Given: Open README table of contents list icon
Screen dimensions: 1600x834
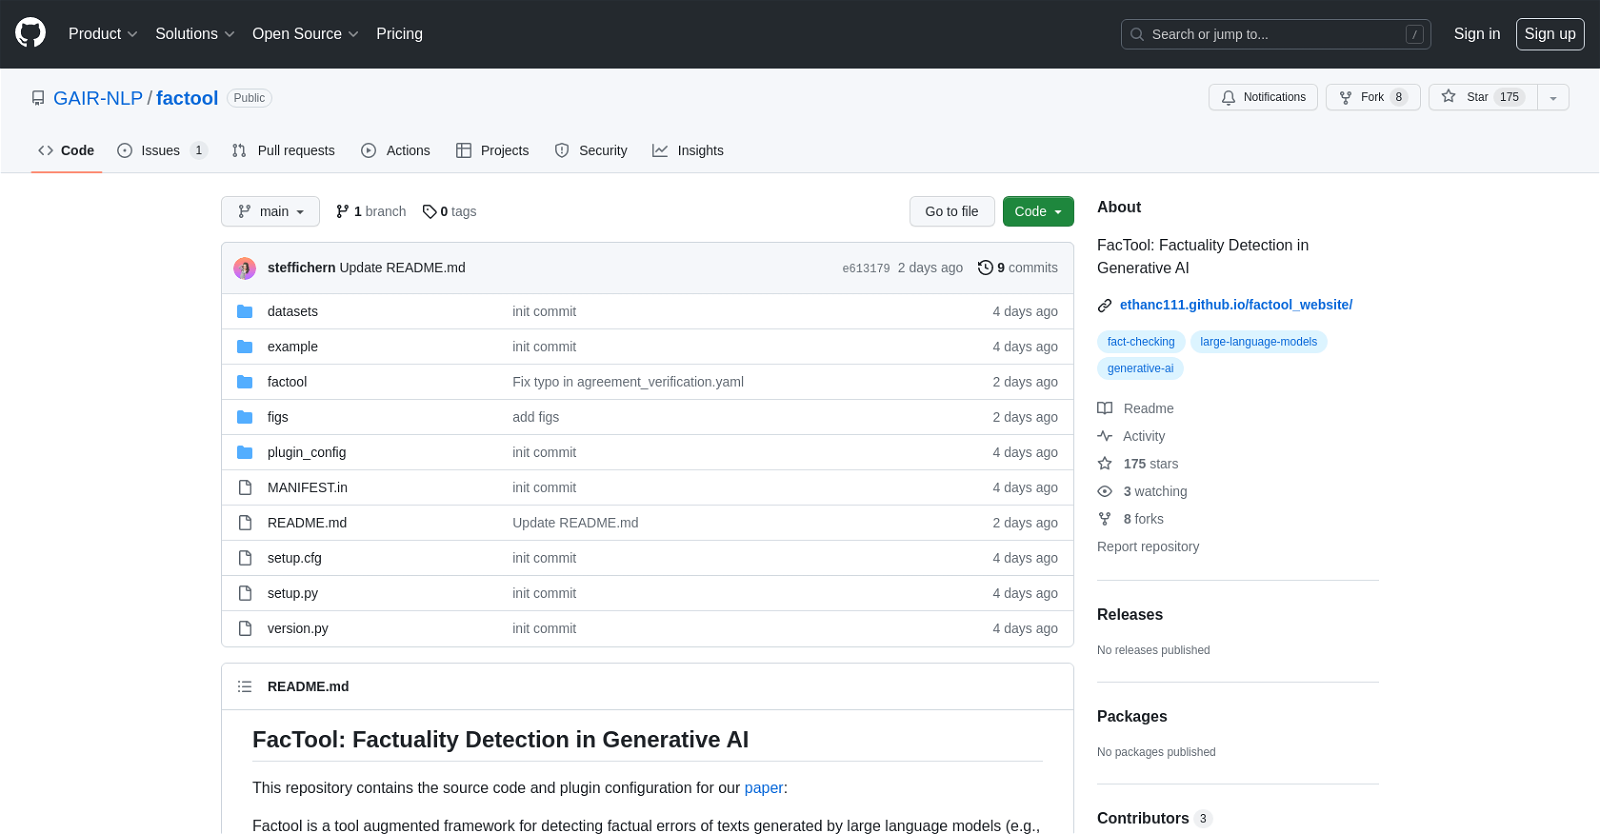Looking at the screenshot, I should (x=245, y=686).
